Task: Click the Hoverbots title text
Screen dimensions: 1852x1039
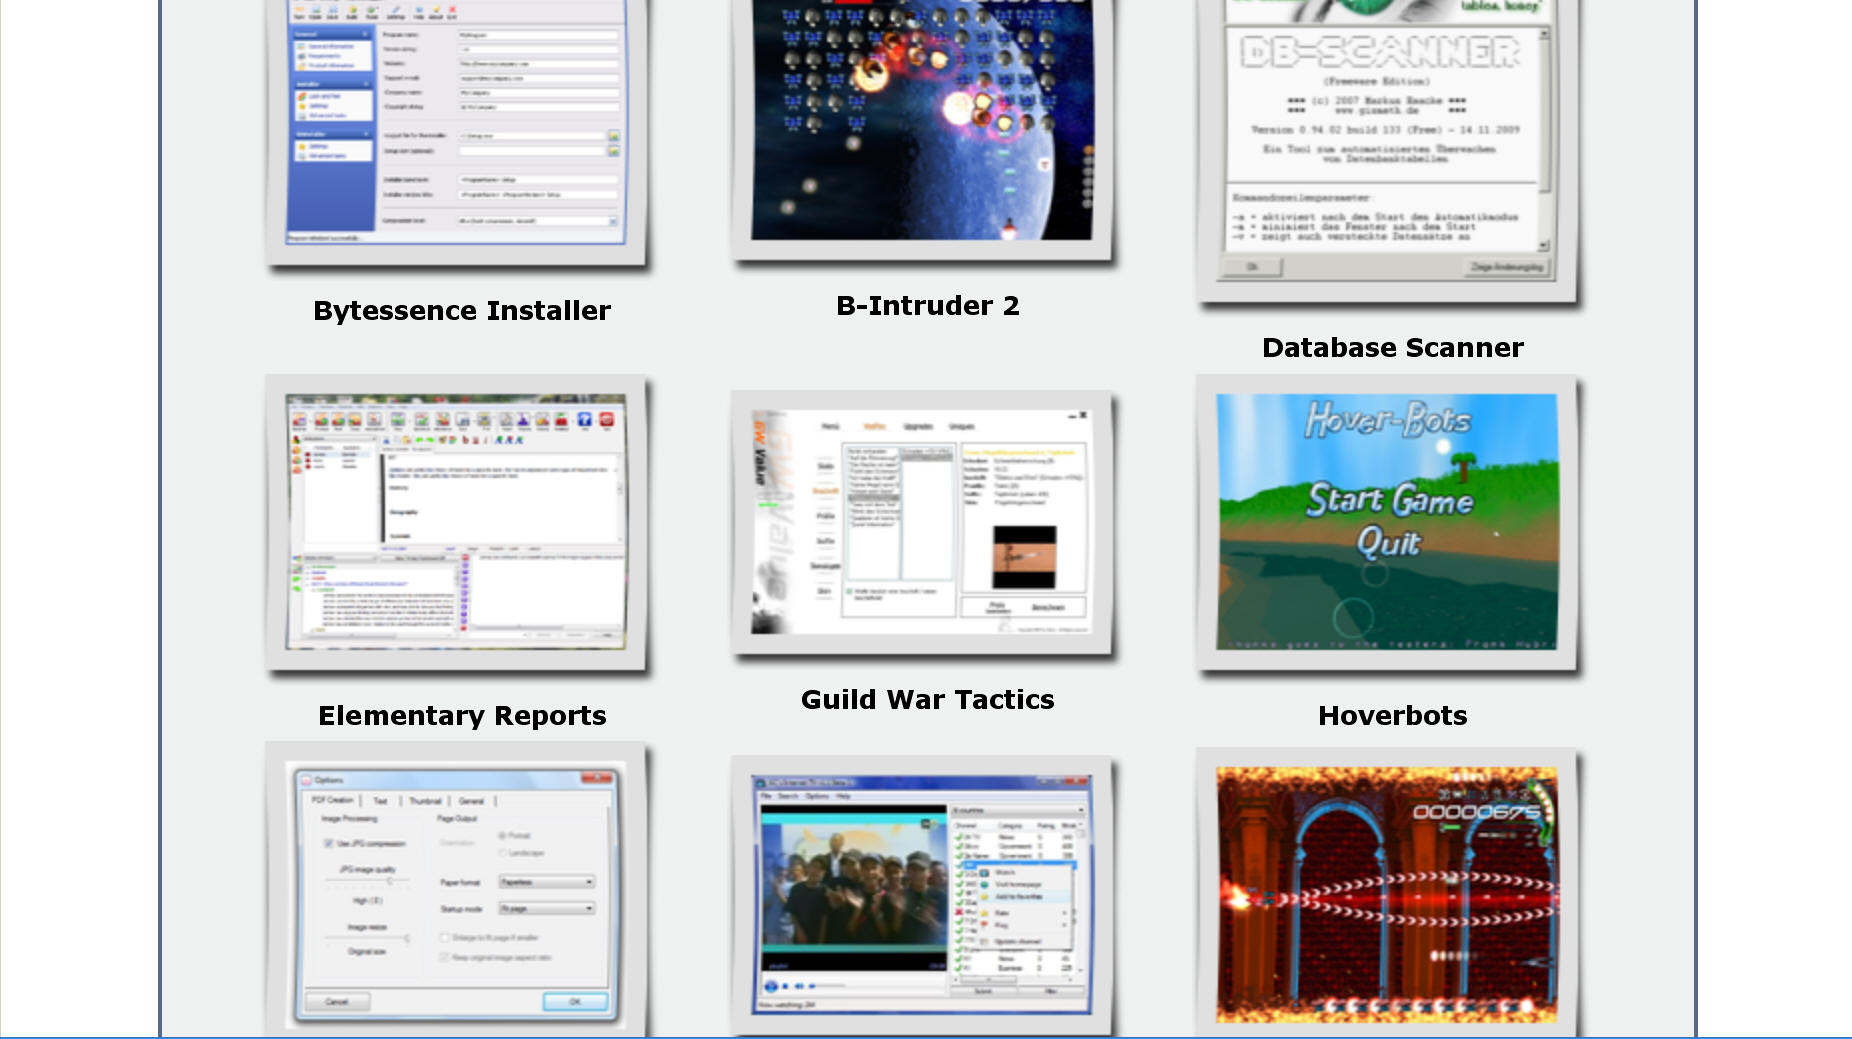Action: pyautogui.click(x=1392, y=716)
